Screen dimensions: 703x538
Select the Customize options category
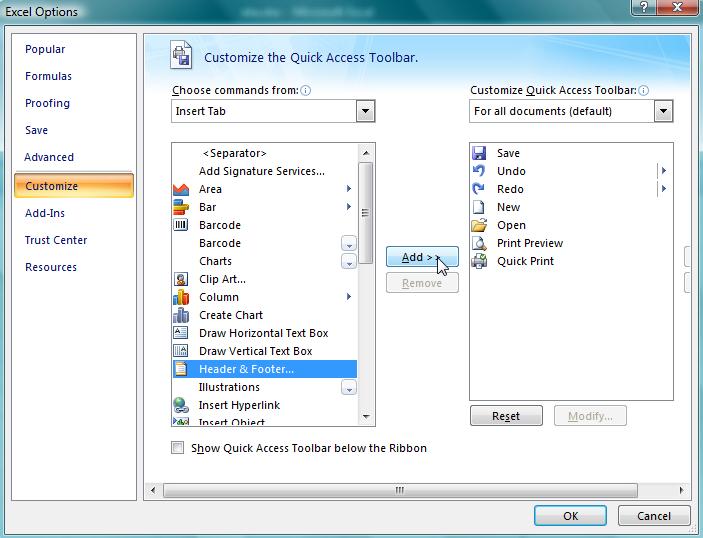[x=74, y=186]
